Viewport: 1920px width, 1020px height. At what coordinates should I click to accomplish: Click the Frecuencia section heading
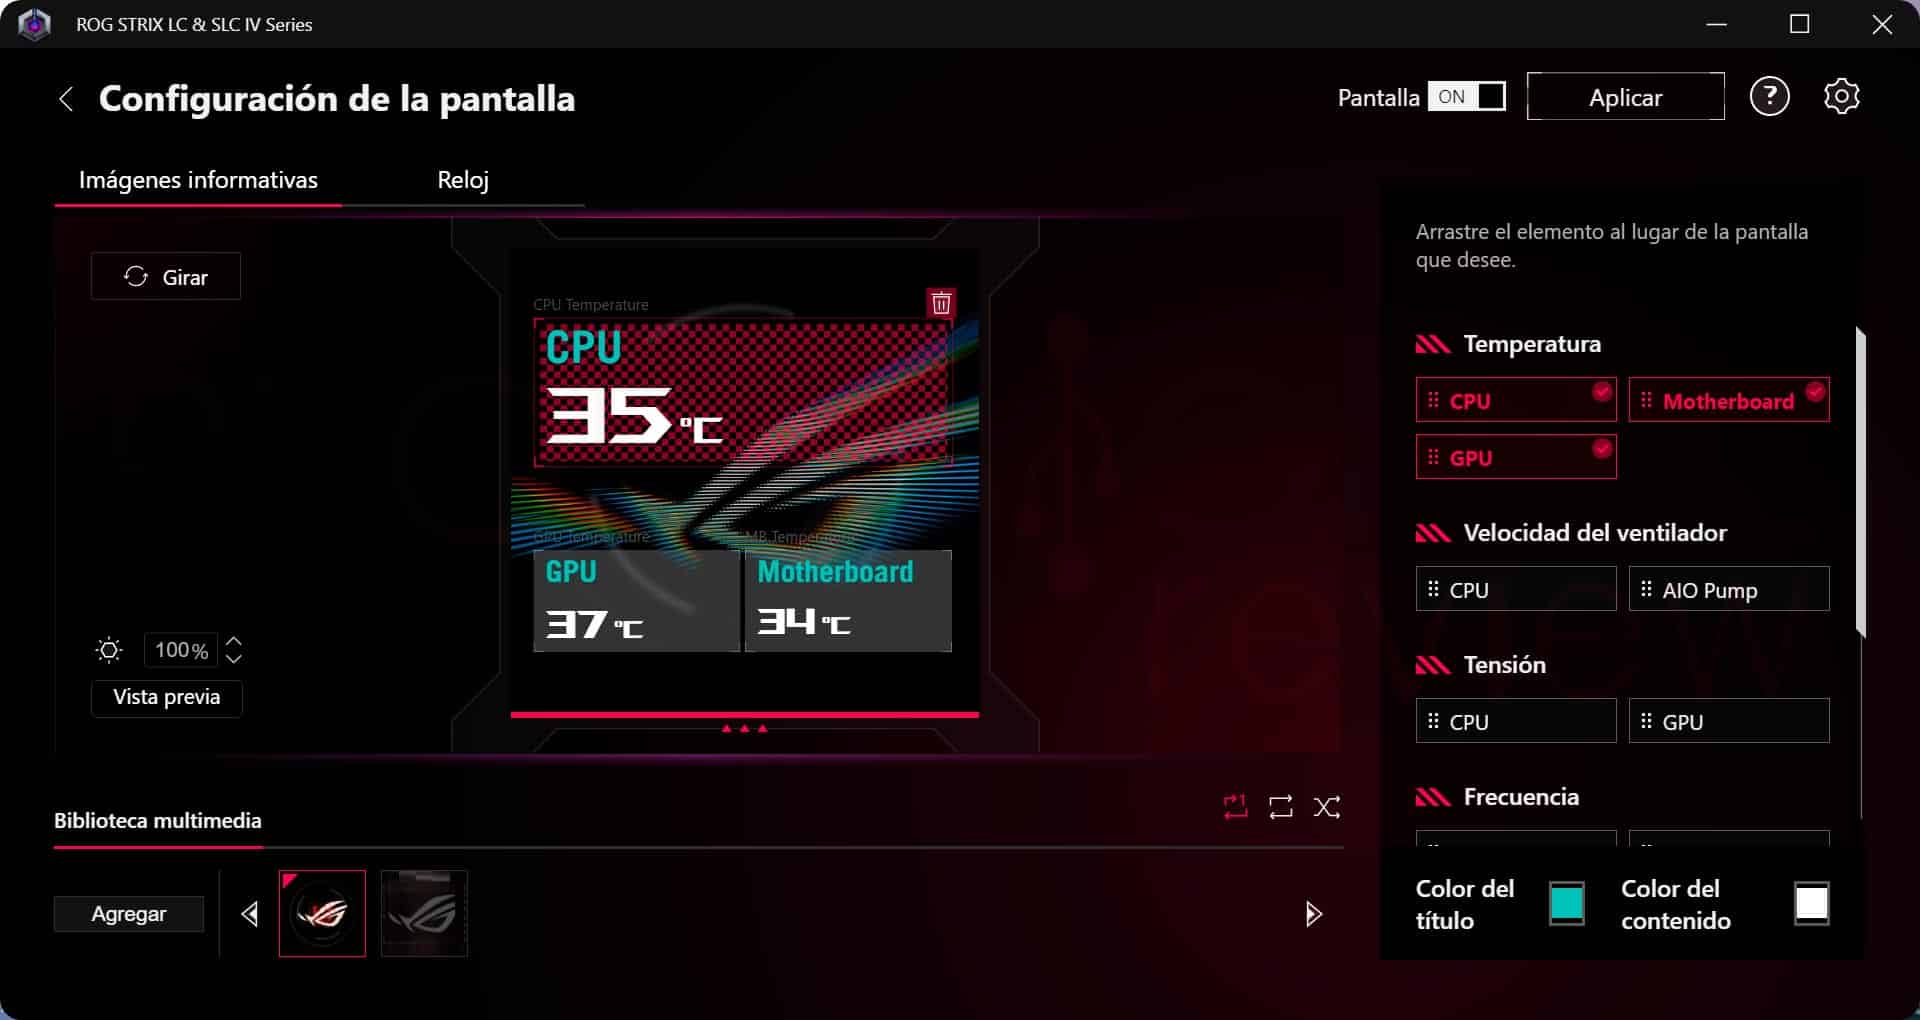click(x=1521, y=797)
